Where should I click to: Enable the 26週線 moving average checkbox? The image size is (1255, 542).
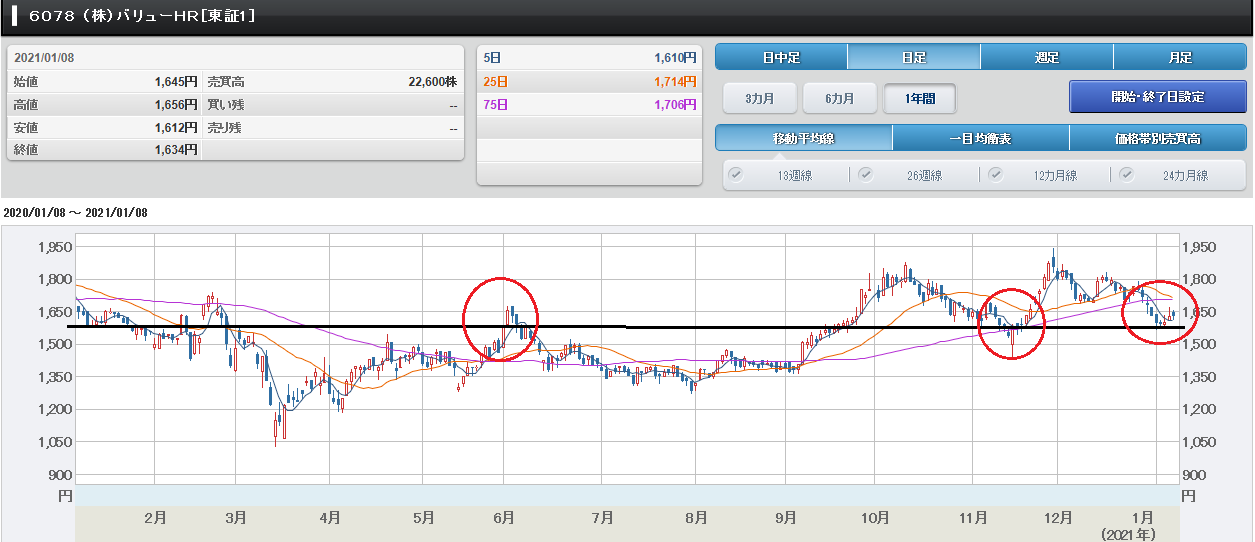pyautogui.click(x=865, y=175)
